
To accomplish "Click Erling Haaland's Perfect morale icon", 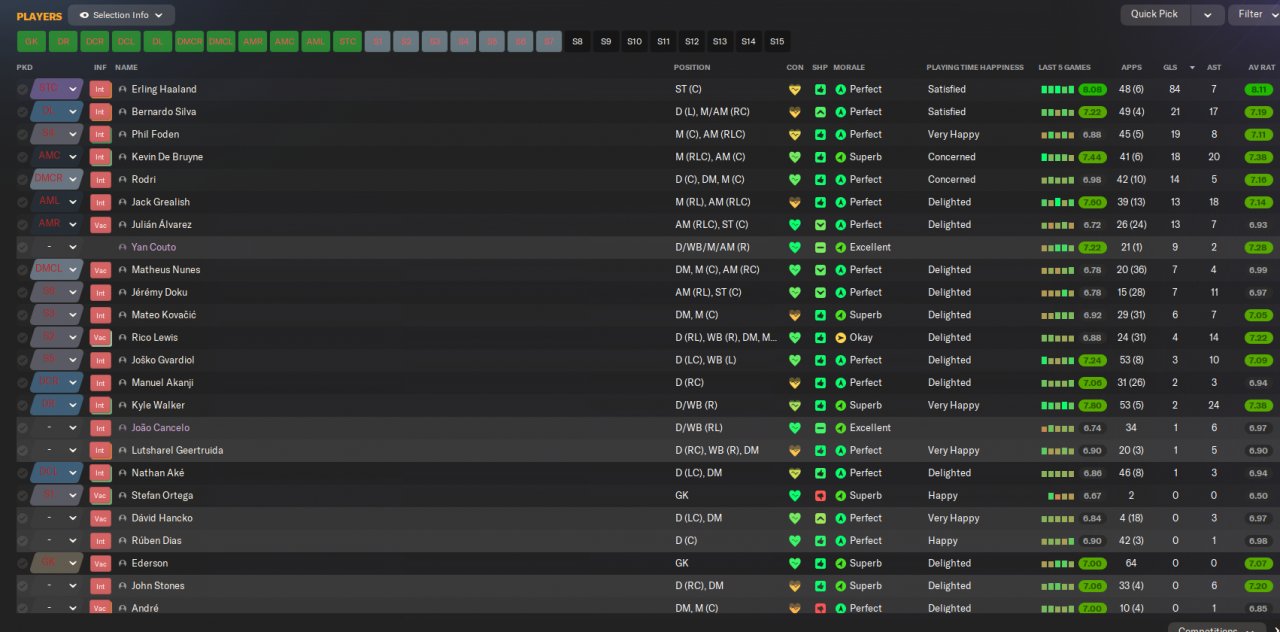I will click(840, 89).
